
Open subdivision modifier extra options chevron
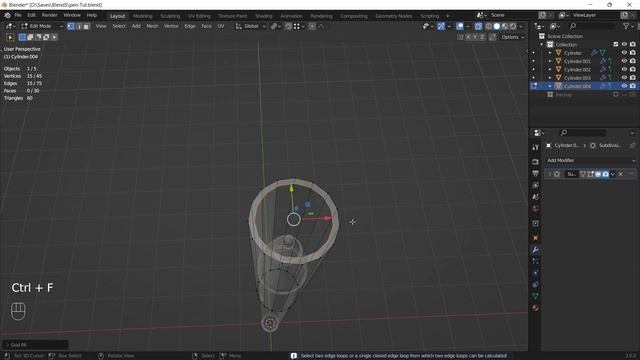coord(613,174)
